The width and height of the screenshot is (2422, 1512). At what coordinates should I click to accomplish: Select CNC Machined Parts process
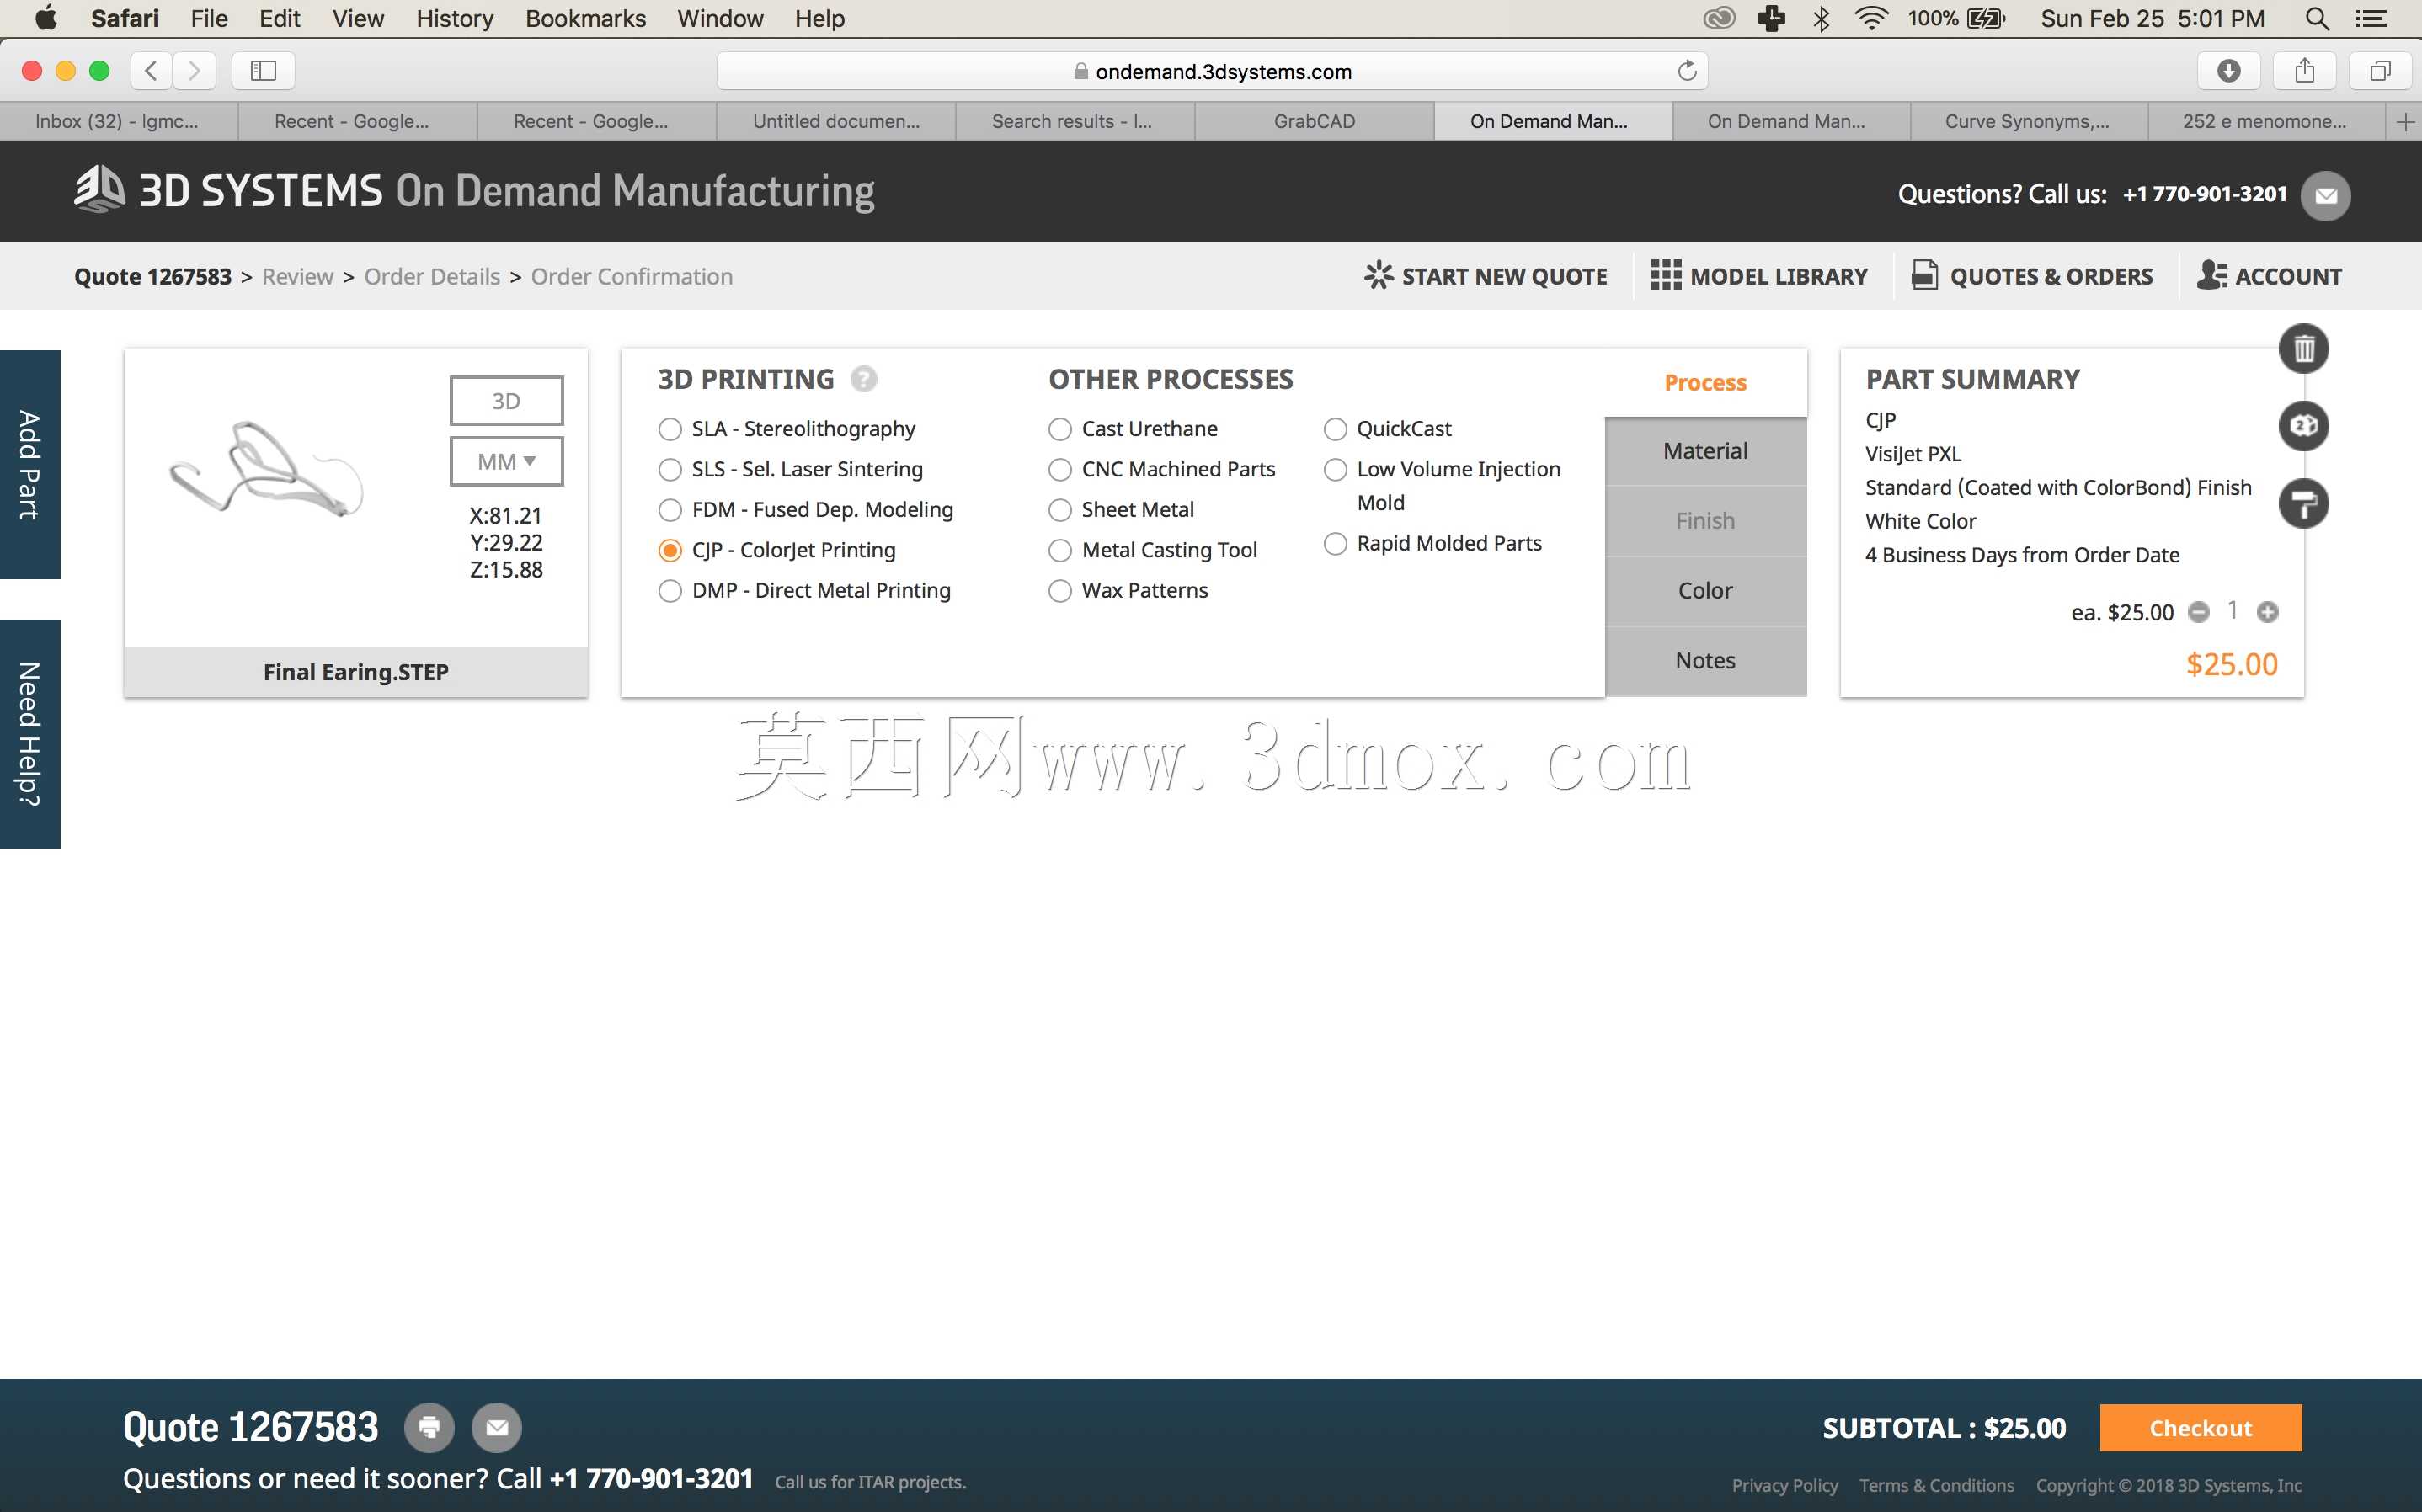1060,469
